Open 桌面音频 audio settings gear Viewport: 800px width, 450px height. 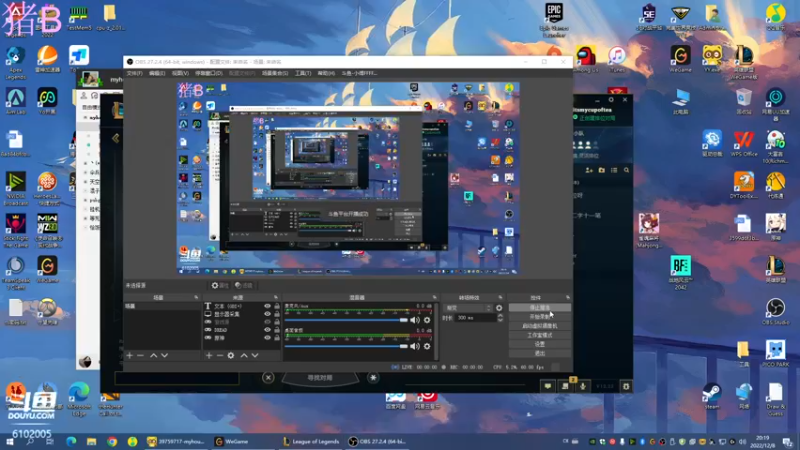click(x=427, y=346)
